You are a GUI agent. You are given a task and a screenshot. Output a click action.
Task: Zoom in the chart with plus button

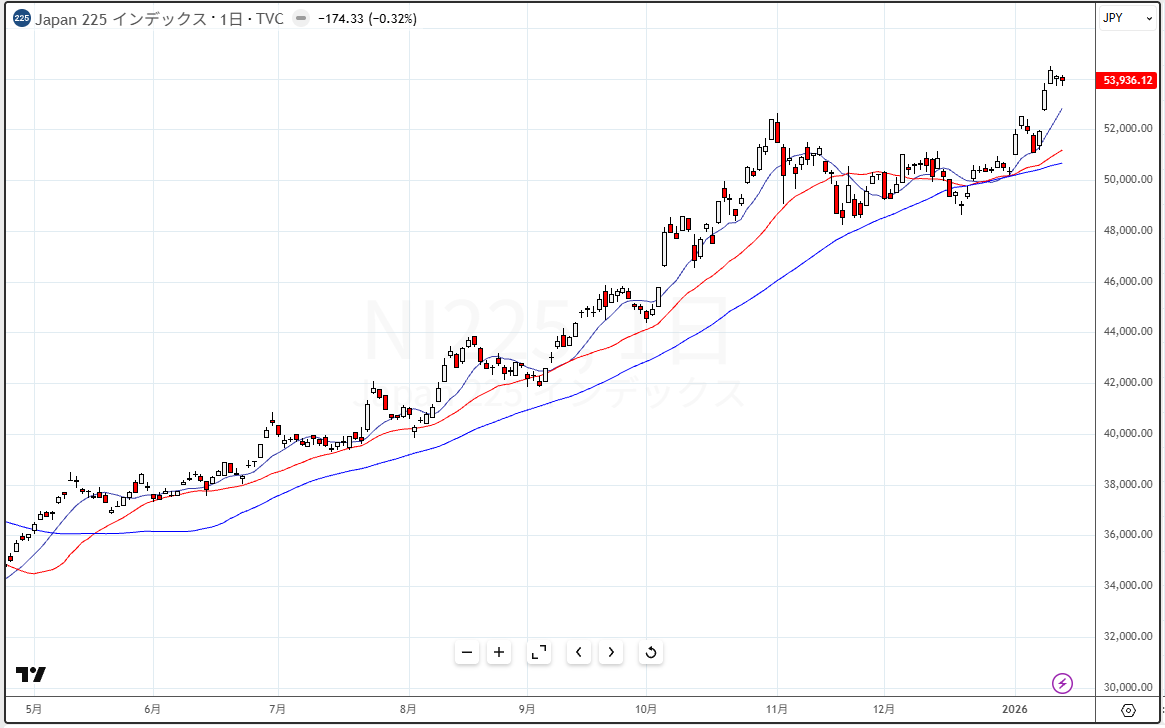pyautogui.click(x=499, y=653)
